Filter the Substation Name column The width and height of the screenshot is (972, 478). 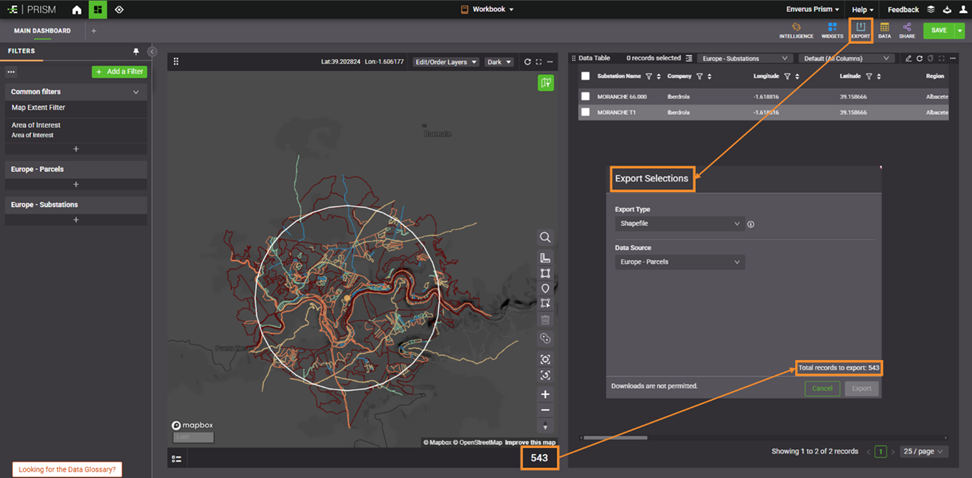pos(649,76)
